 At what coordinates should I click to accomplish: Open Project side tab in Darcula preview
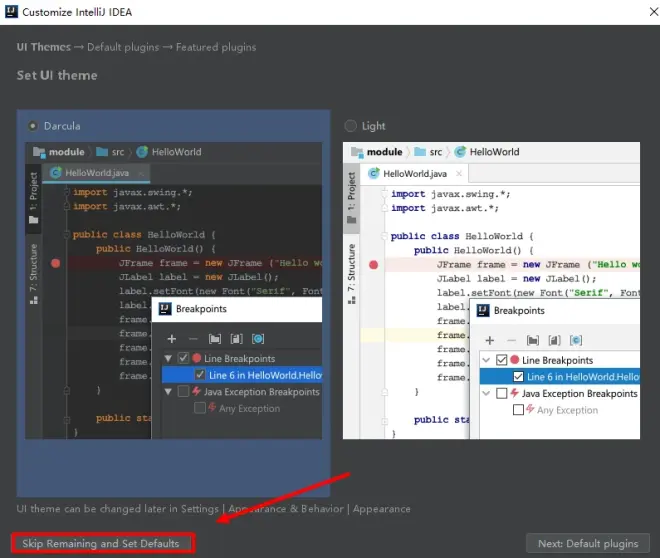point(34,198)
